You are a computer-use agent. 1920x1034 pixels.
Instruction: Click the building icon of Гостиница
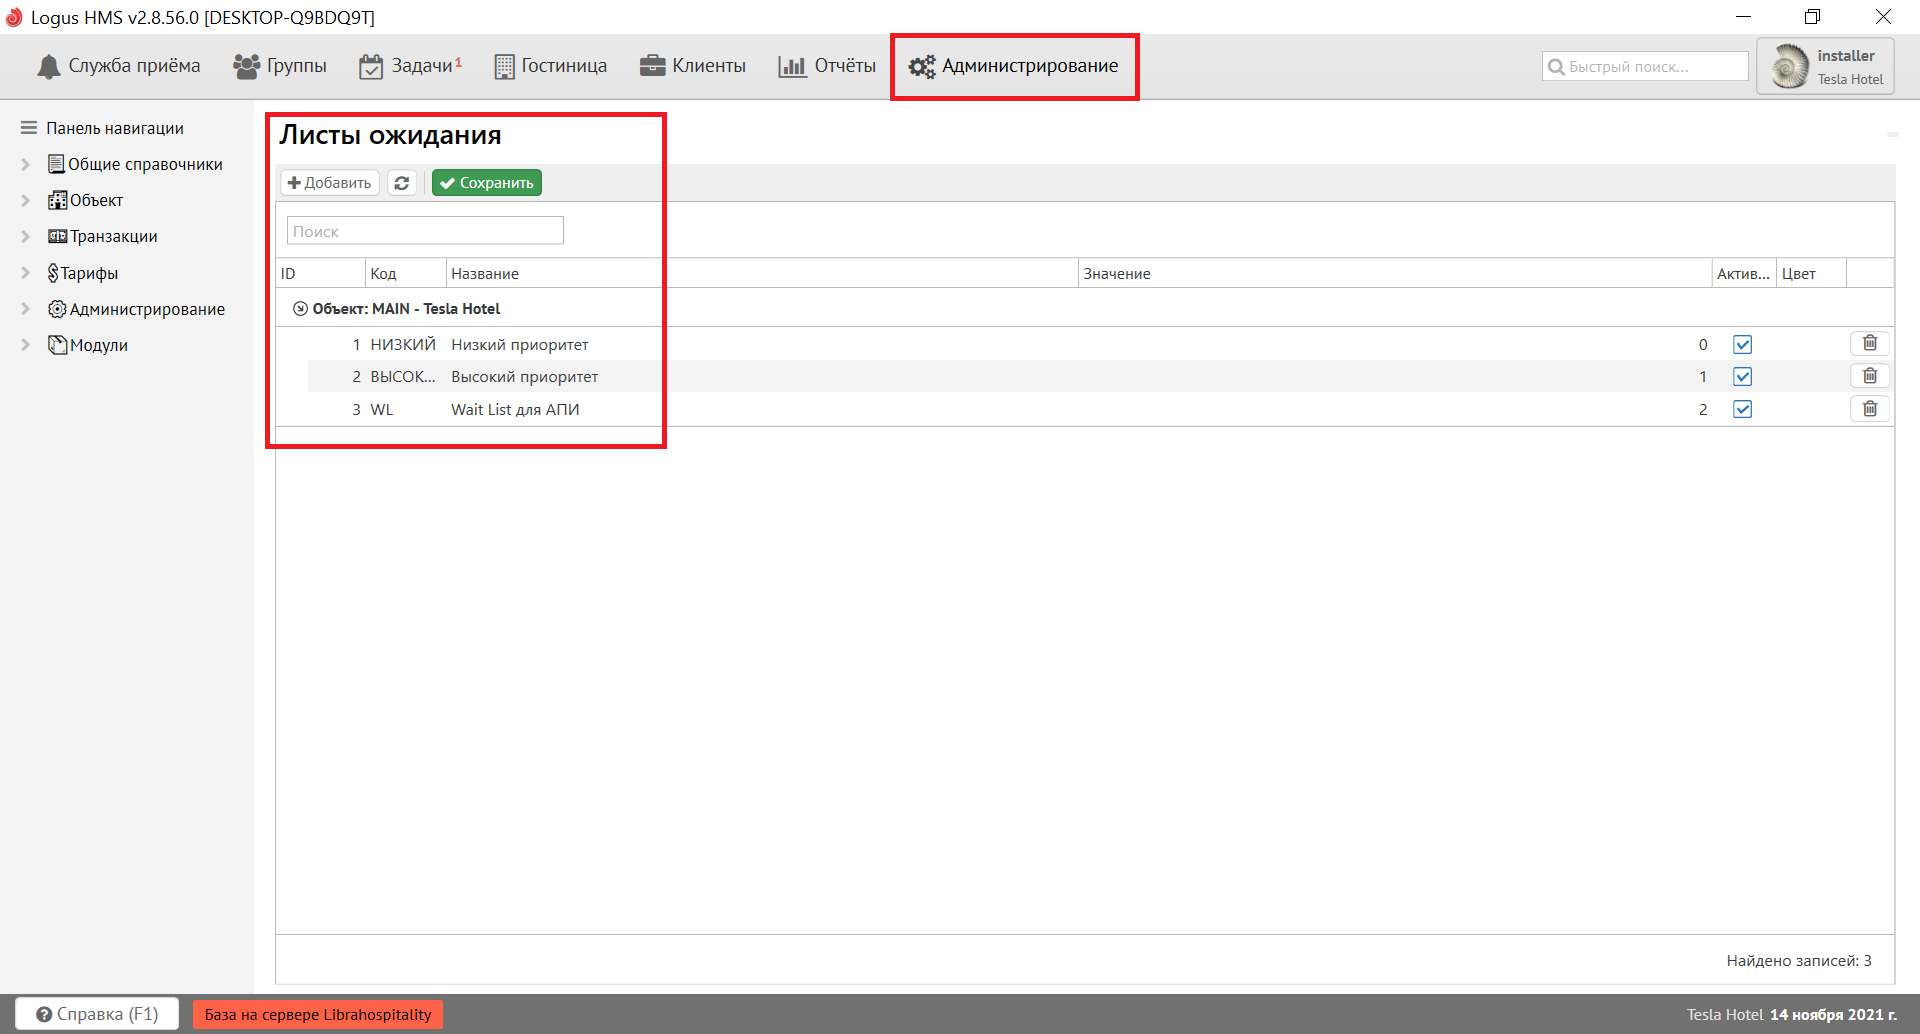click(x=504, y=67)
